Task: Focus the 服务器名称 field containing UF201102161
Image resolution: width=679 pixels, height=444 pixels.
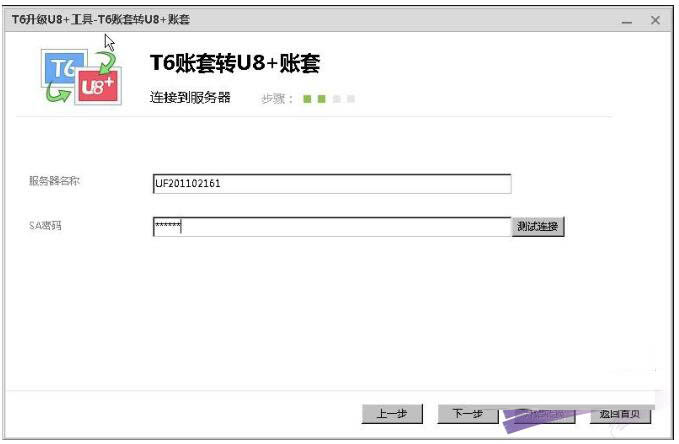Action: point(332,184)
